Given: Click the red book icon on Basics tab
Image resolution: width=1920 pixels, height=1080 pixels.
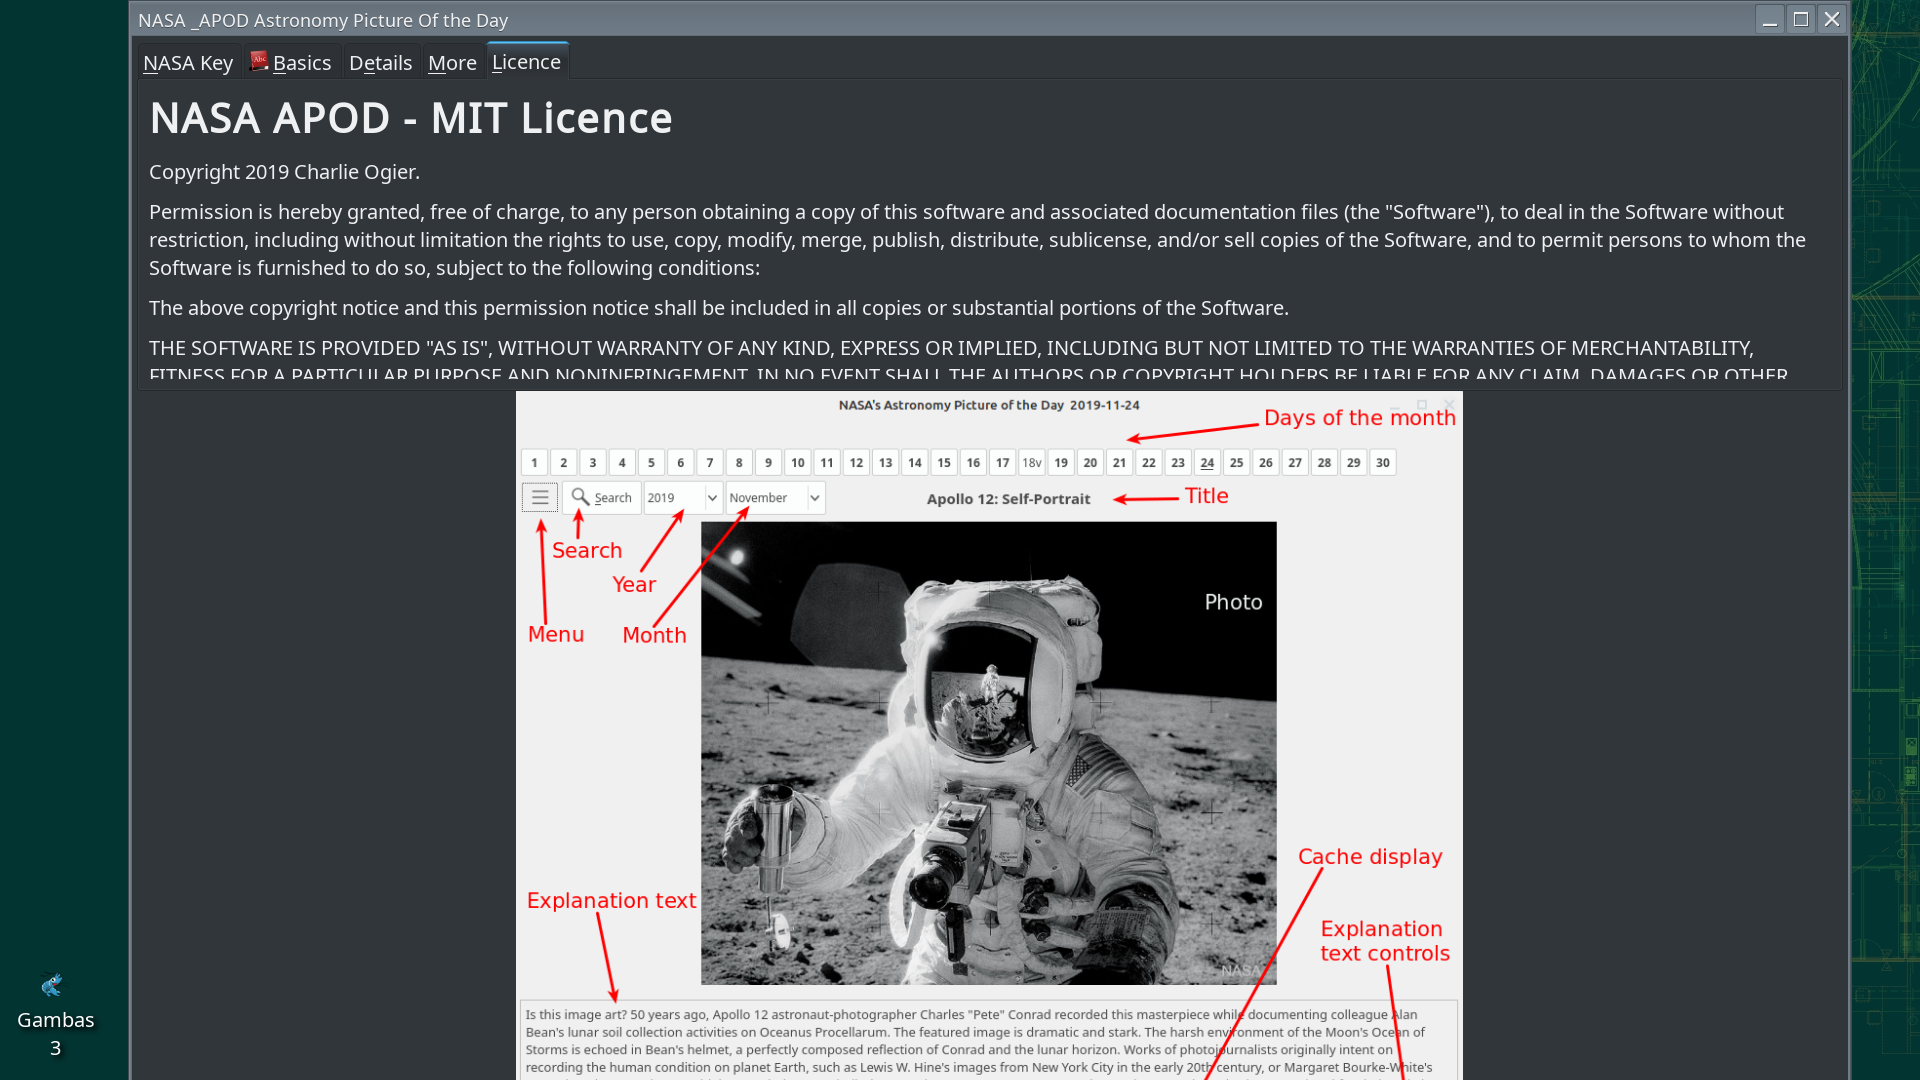Looking at the screenshot, I should click(259, 62).
